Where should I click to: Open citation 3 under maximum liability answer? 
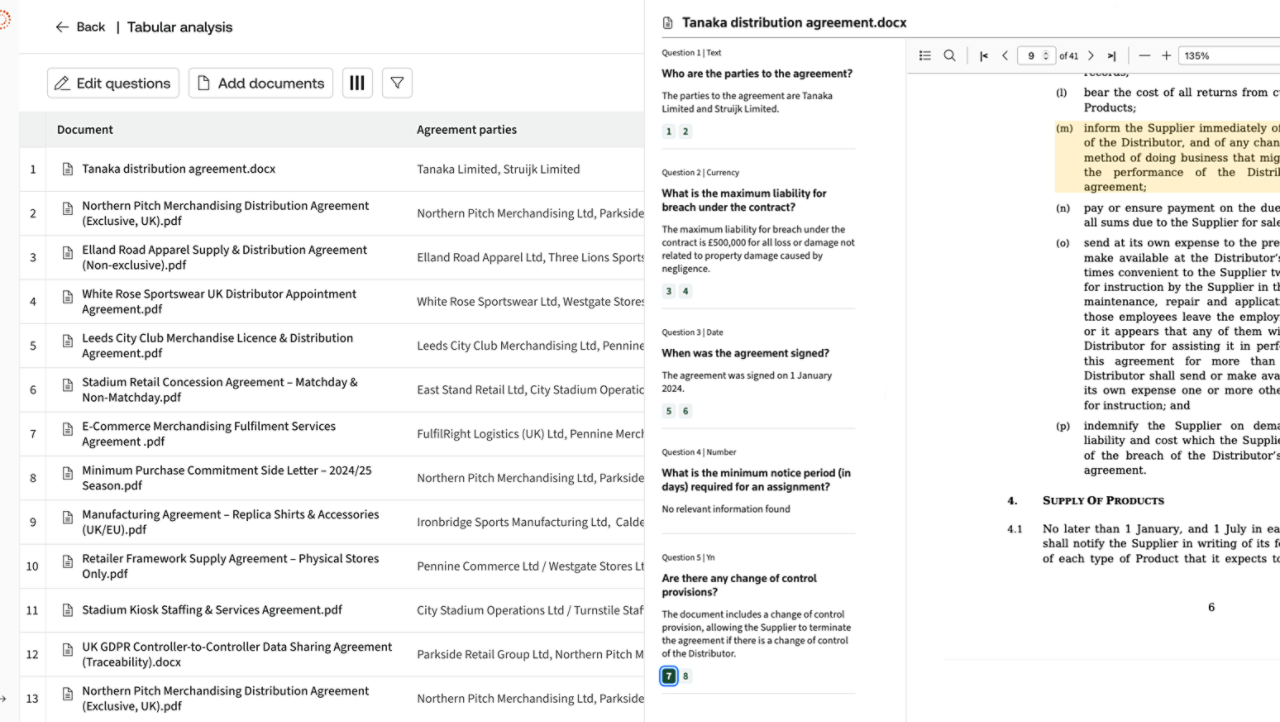669,291
